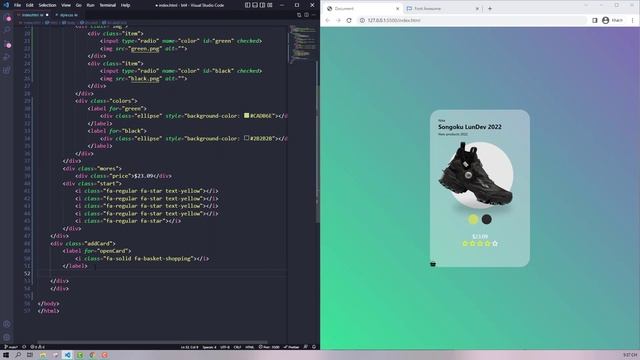The image size is (640, 360).
Task: Click the shopping basket icon on product card
Action: [x=433, y=264]
